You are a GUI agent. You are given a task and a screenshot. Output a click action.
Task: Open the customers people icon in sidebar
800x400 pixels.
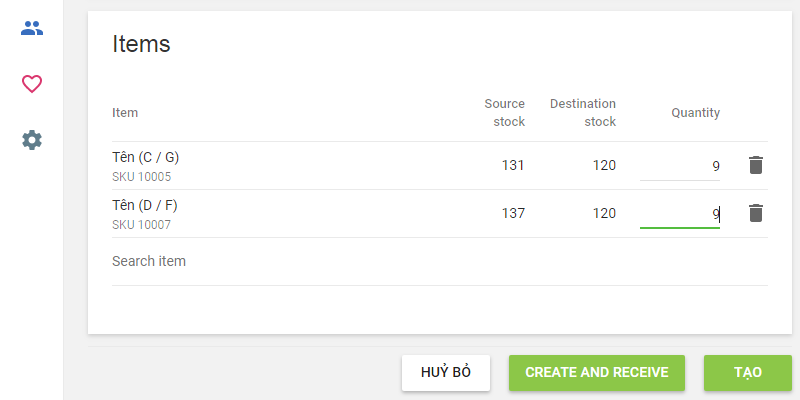click(32, 28)
